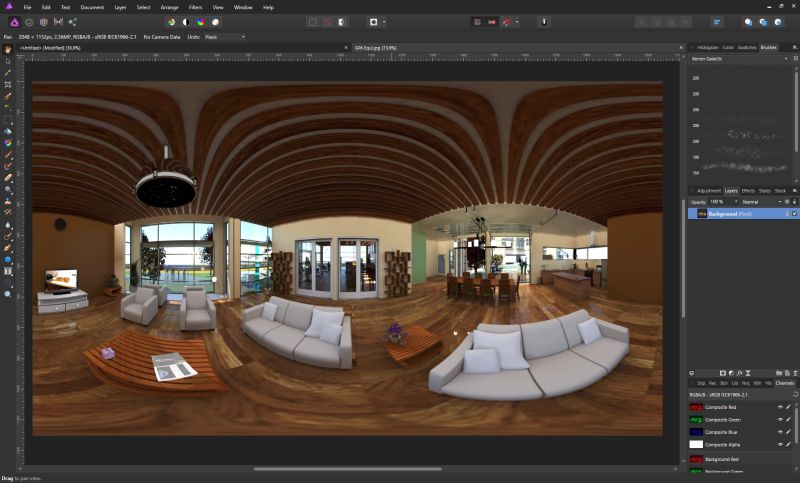Apply Auto Levels from toolbar

tap(171, 22)
